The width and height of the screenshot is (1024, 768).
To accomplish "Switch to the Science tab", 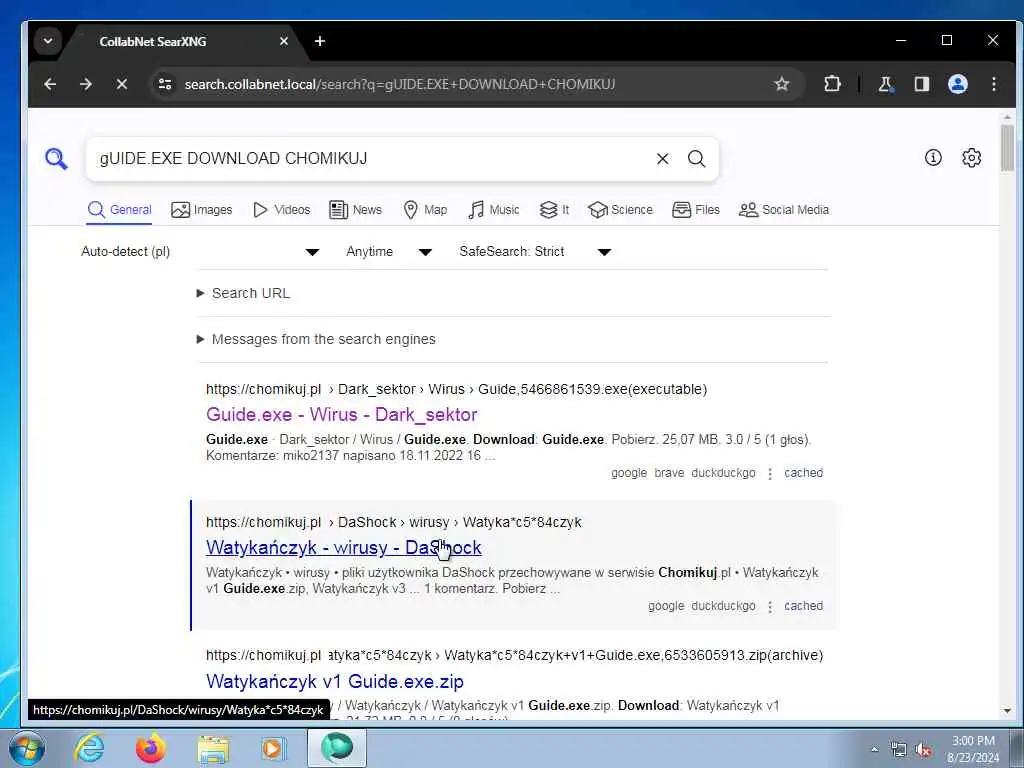I will point(620,210).
